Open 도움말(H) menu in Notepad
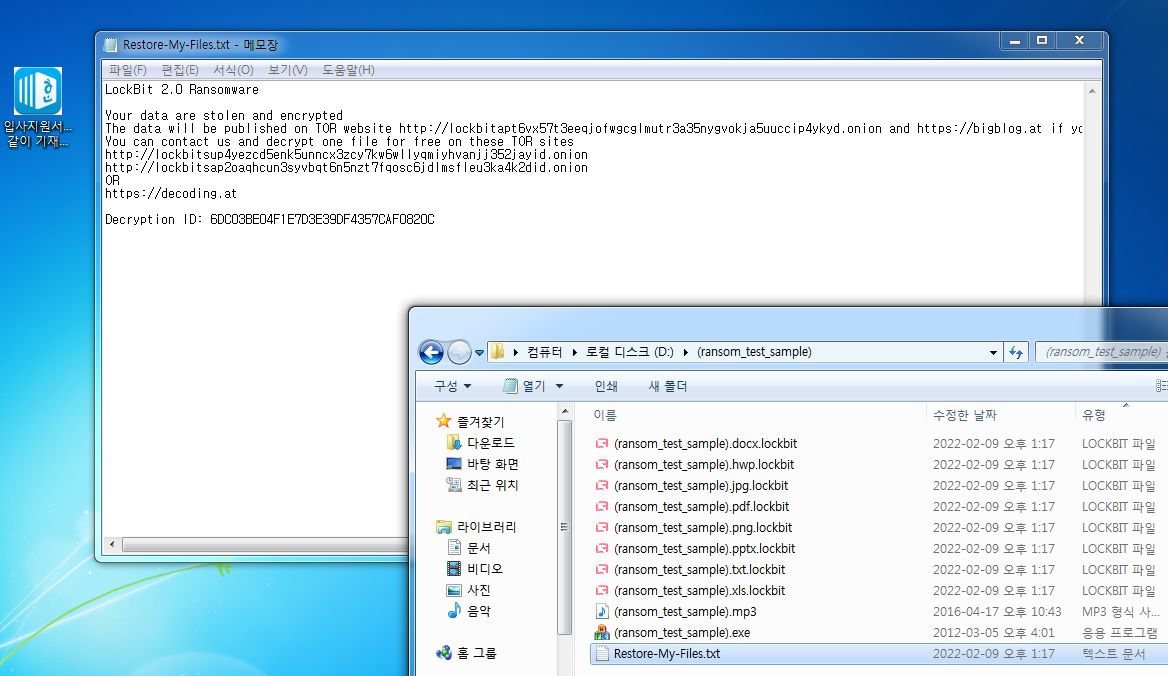Image resolution: width=1168 pixels, height=676 pixels. (x=348, y=70)
